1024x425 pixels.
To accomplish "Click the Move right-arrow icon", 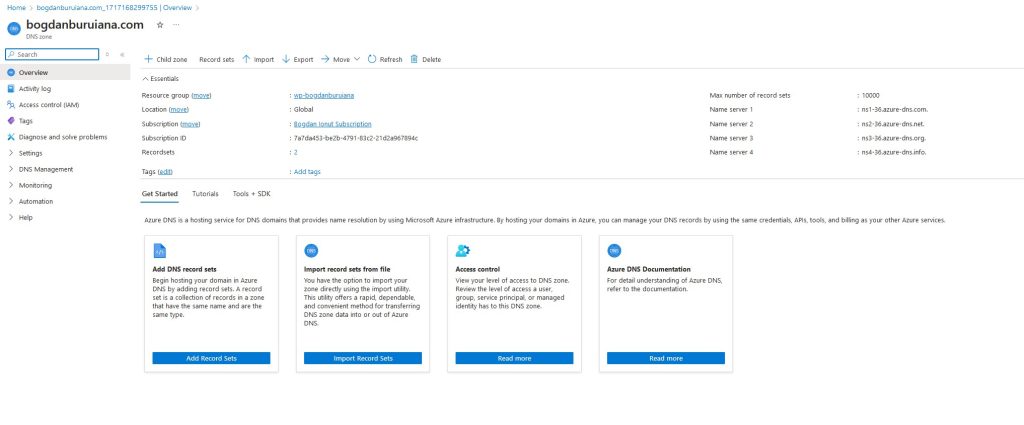I will click(325, 59).
